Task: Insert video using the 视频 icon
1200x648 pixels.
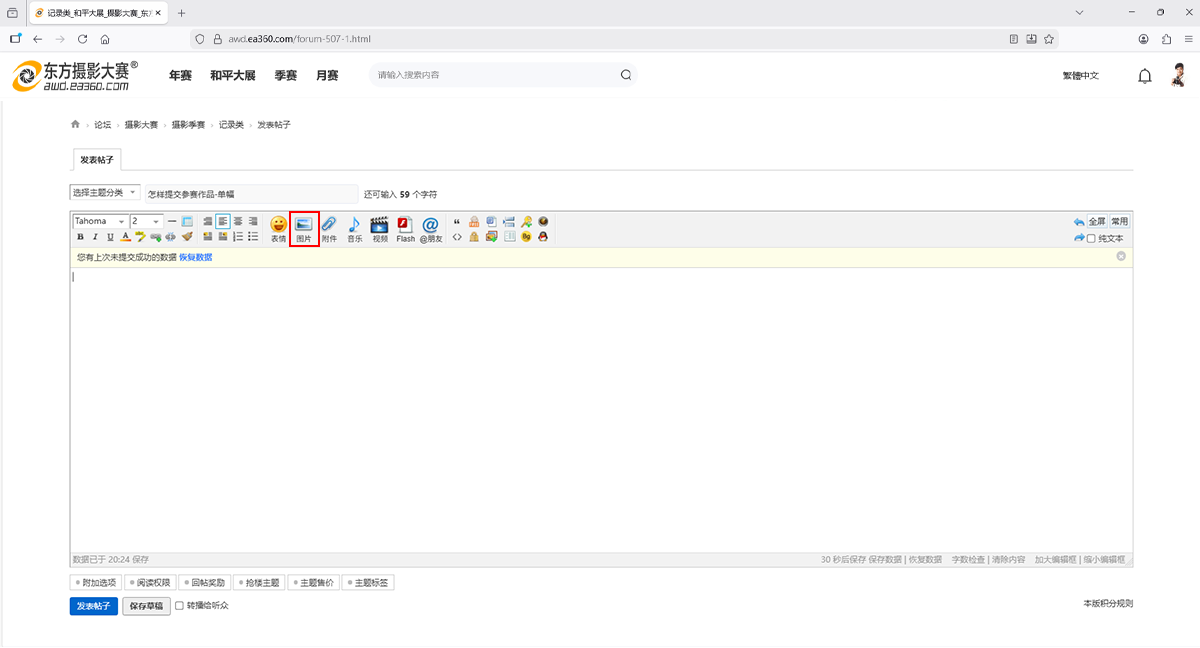Action: 380,229
